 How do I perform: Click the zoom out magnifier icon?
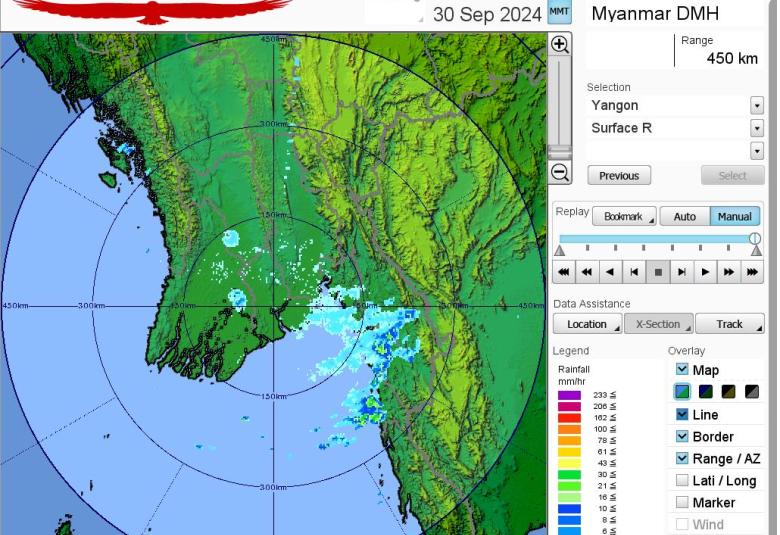point(560,173)
